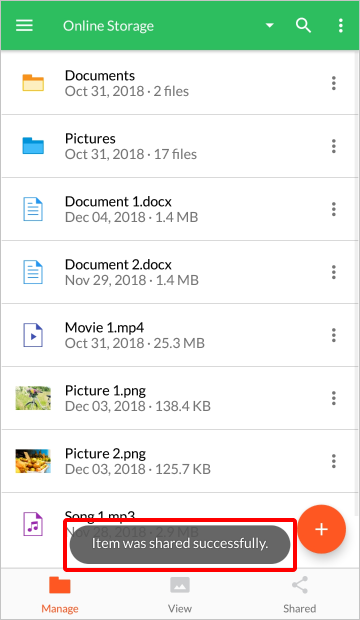The height and width of the screenshot is (620, 360).
Task: Tap the orange plus add button
Action: click(322, 529)
